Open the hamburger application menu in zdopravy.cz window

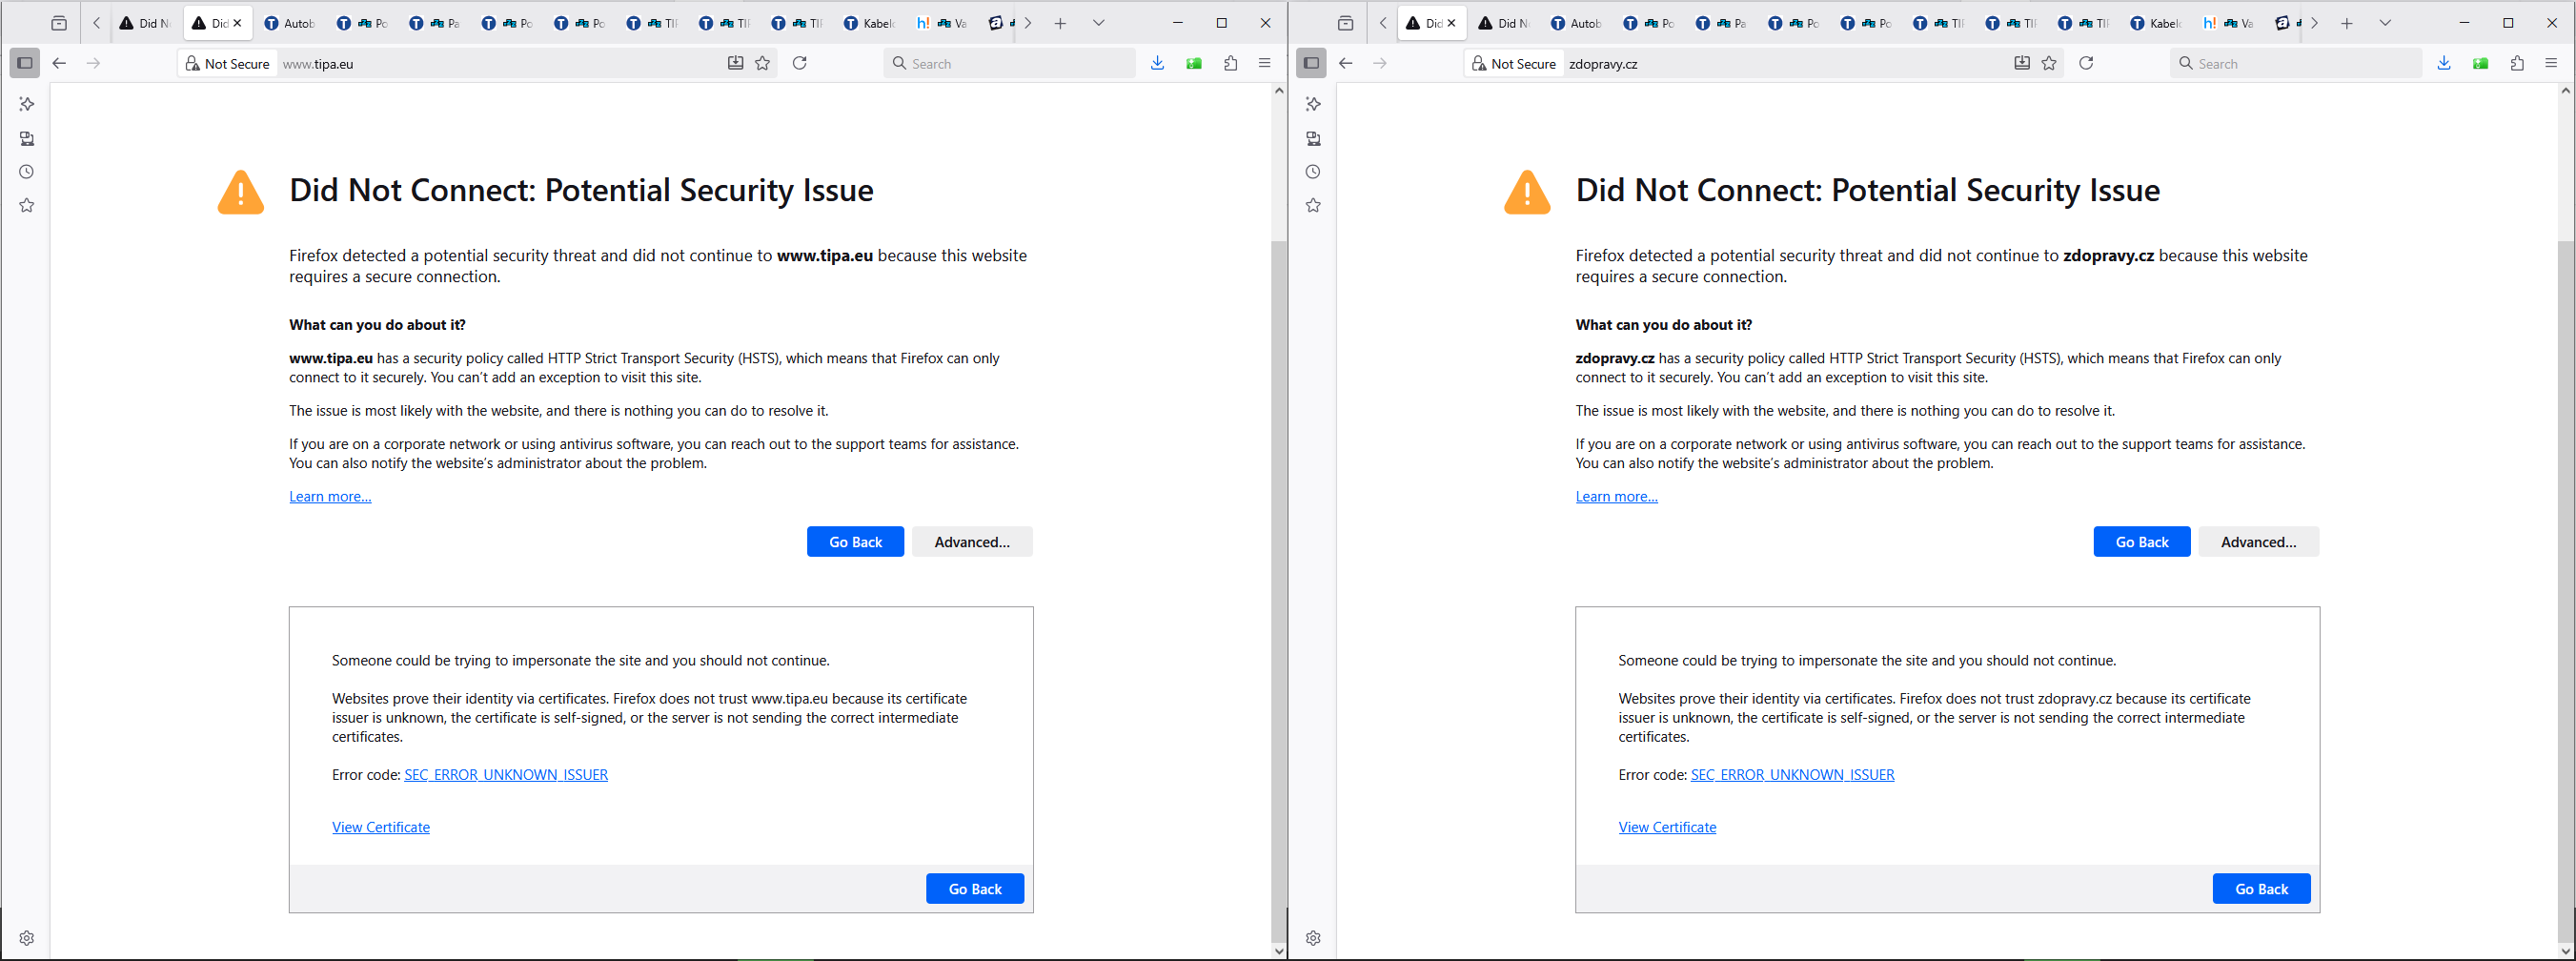[2550, 63]
